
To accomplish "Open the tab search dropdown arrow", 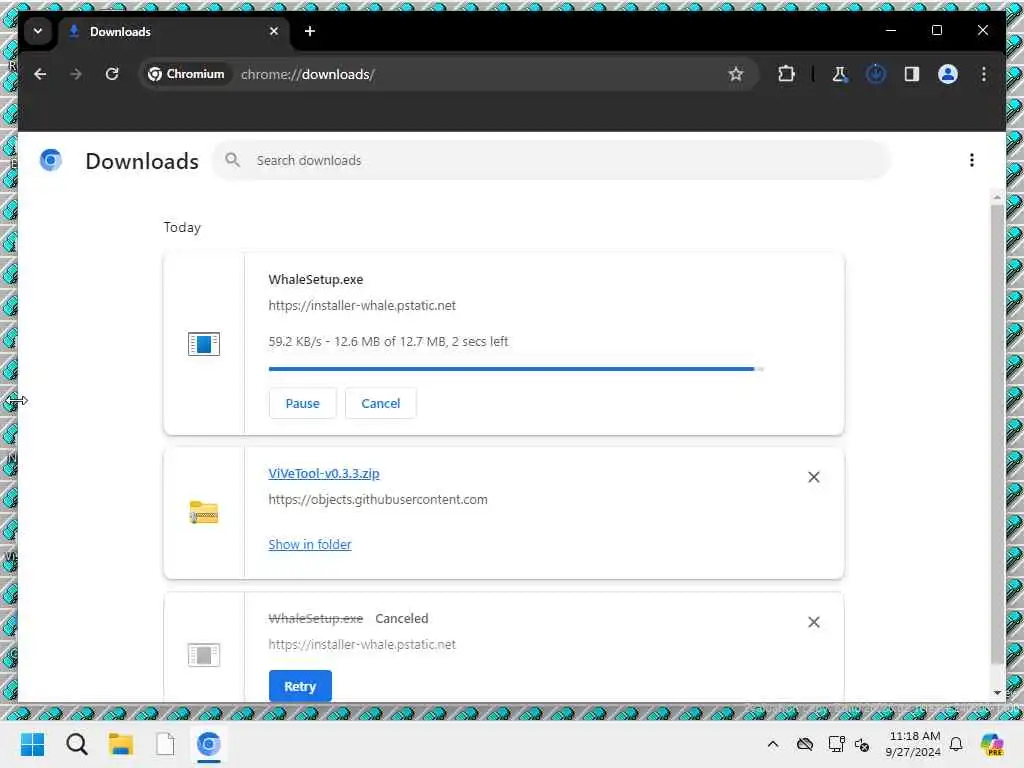I will [38, 31].
